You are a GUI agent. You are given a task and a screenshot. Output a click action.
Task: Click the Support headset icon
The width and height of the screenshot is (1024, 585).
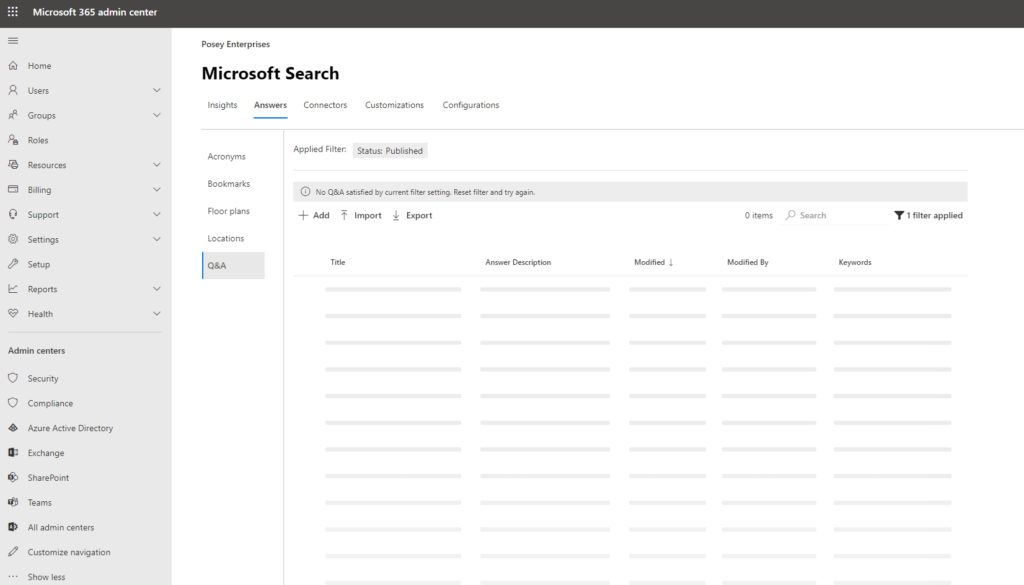(x=13, y=214)
